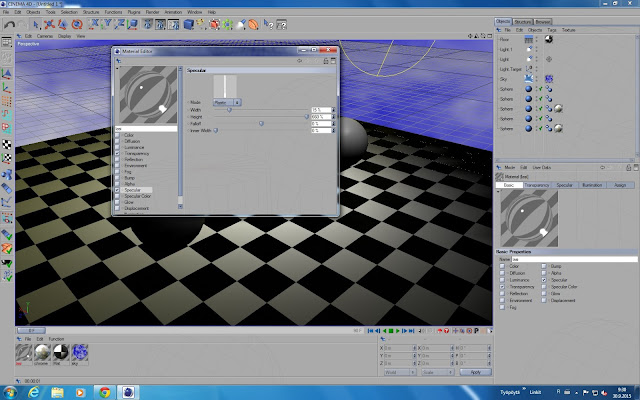Click the Inner Width value stepper
The width and height of the screenshot is (640, 400).
(x=333, y=131)
